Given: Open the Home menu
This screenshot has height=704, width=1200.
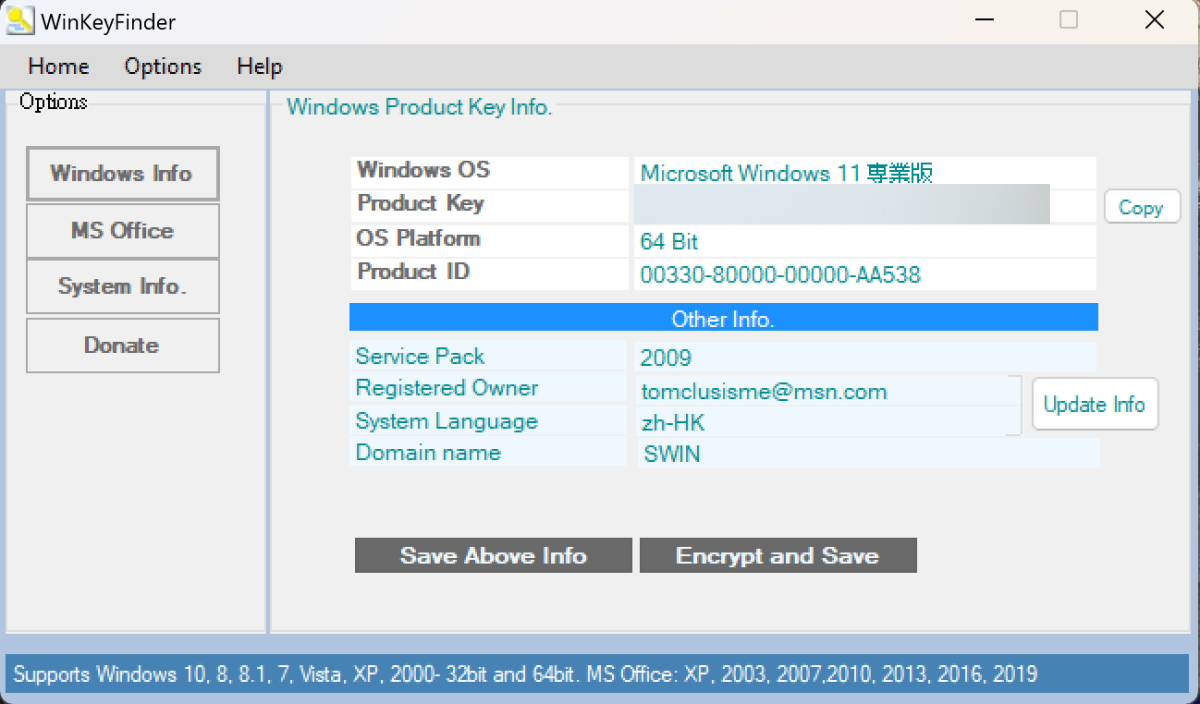Looking at the screenshot, I should pos(58,67).
